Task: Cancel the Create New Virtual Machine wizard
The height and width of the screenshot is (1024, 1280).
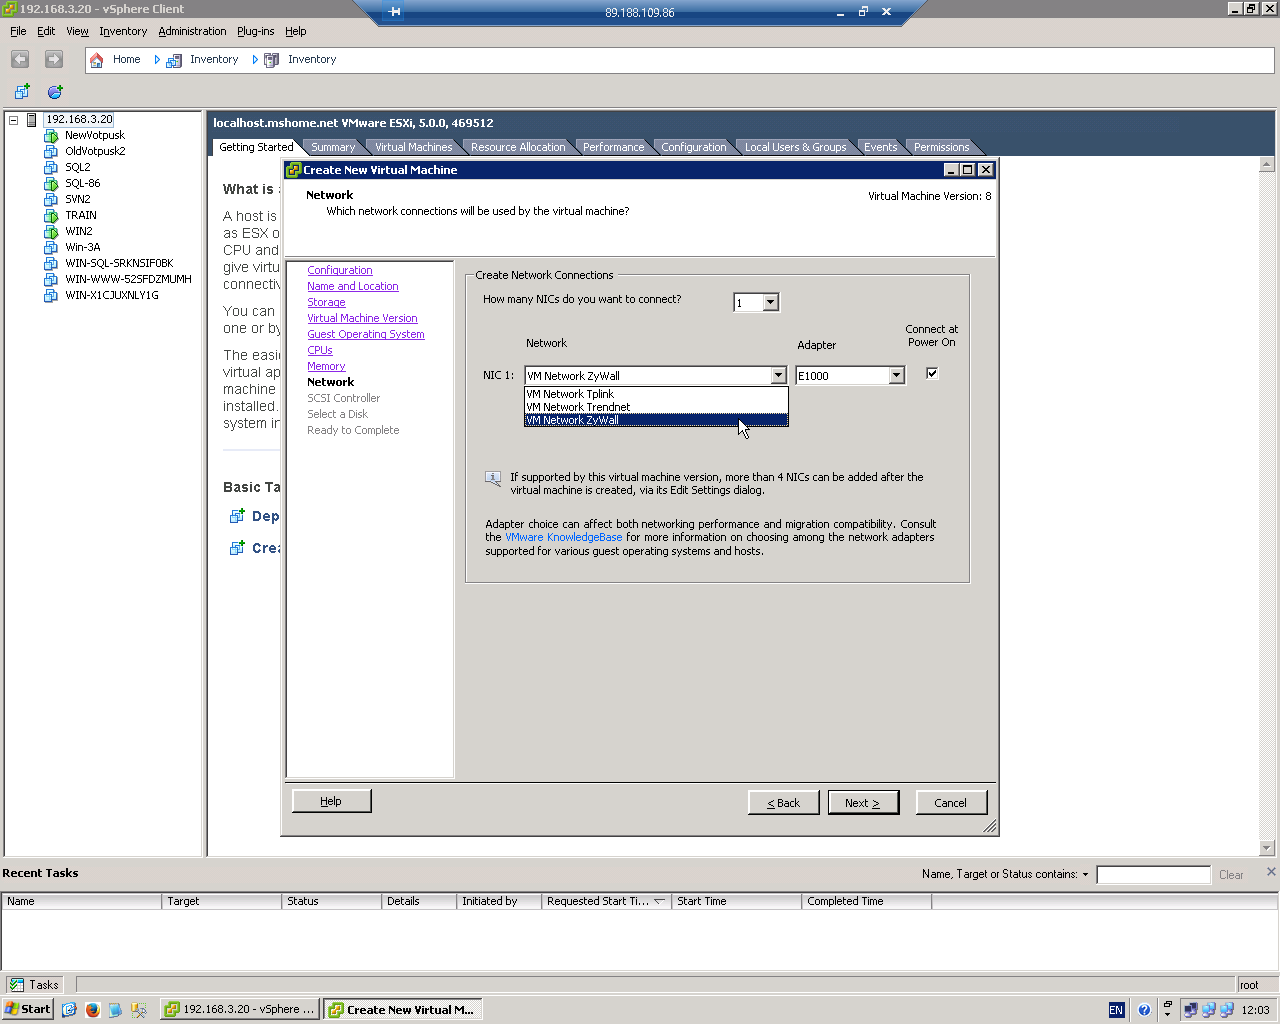Action: (951, 803)
